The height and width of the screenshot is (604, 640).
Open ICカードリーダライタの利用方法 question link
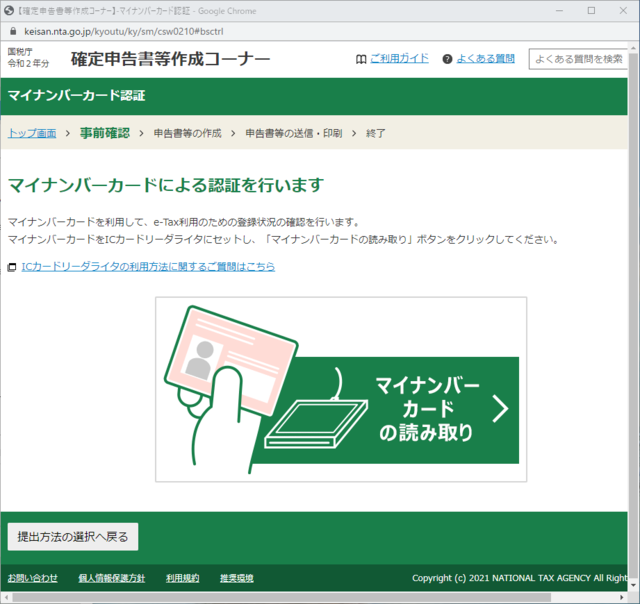[148, 267]
